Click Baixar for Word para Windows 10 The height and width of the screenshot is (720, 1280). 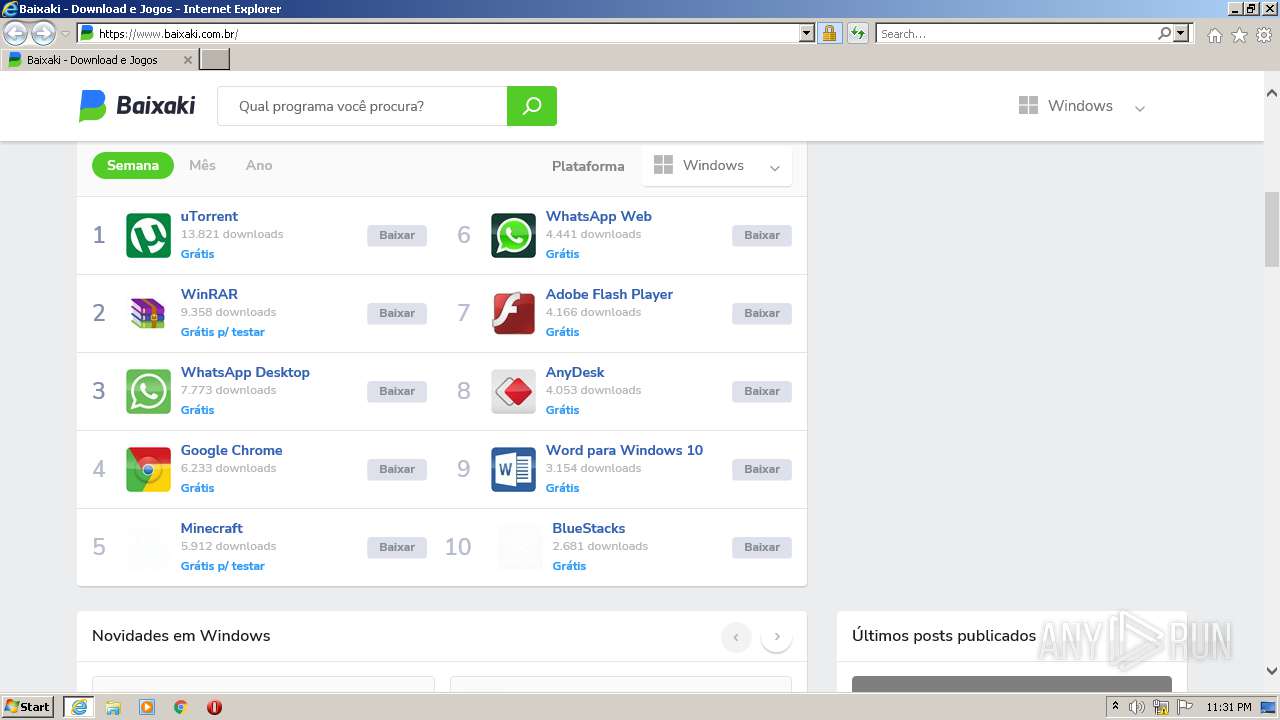pos(762,469)
